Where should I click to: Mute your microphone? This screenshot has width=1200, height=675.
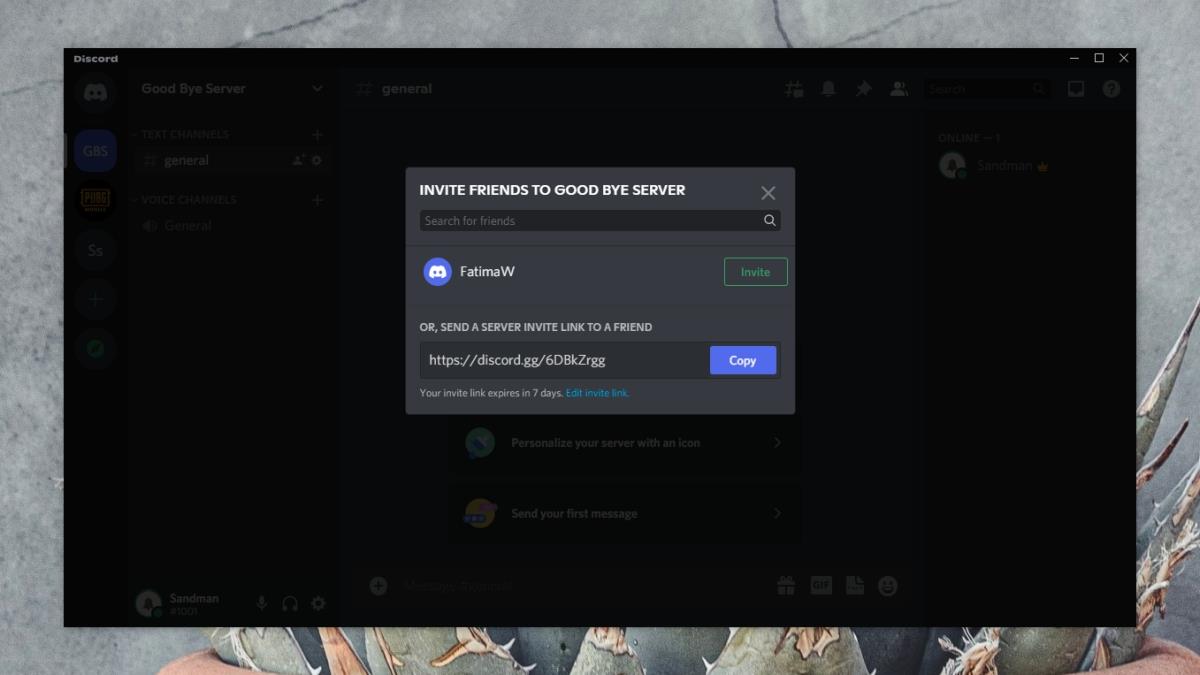tap(262, 603)
